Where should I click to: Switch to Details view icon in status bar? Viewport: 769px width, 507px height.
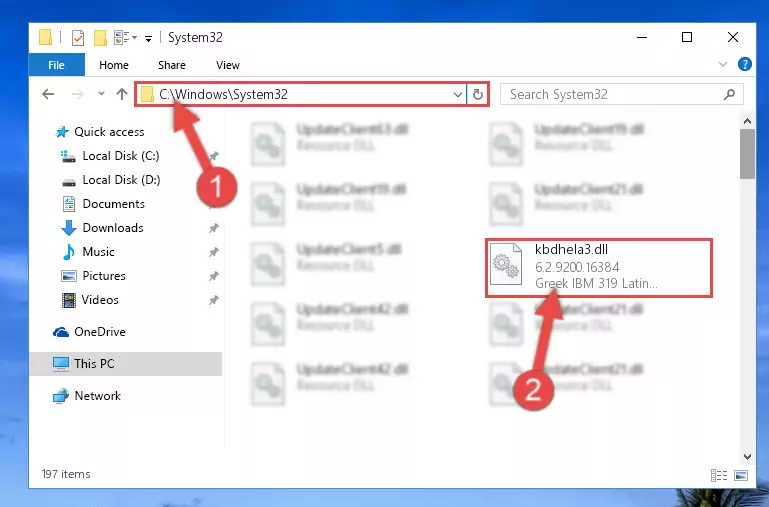pyautogui.click(x=718, y=475)
